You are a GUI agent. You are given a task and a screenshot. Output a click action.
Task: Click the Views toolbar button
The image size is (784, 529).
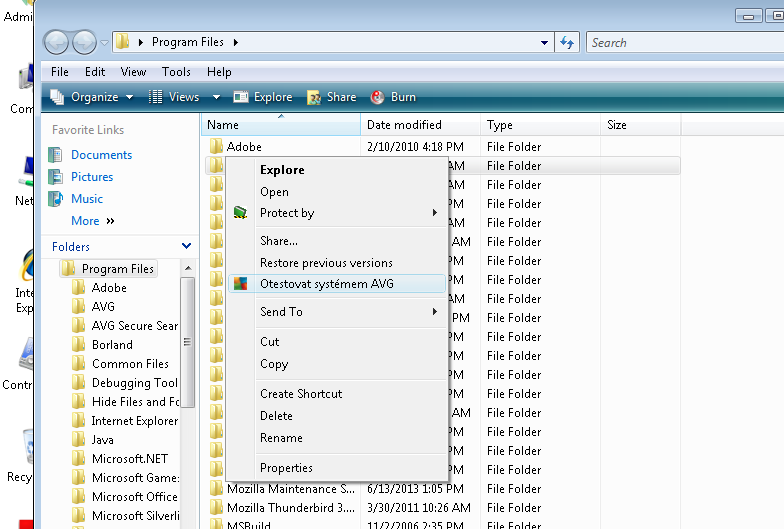click(174, 97)
